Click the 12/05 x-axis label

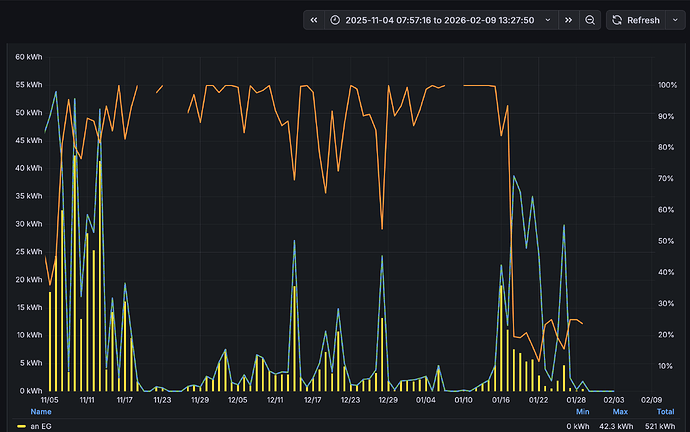click(237, 400)
